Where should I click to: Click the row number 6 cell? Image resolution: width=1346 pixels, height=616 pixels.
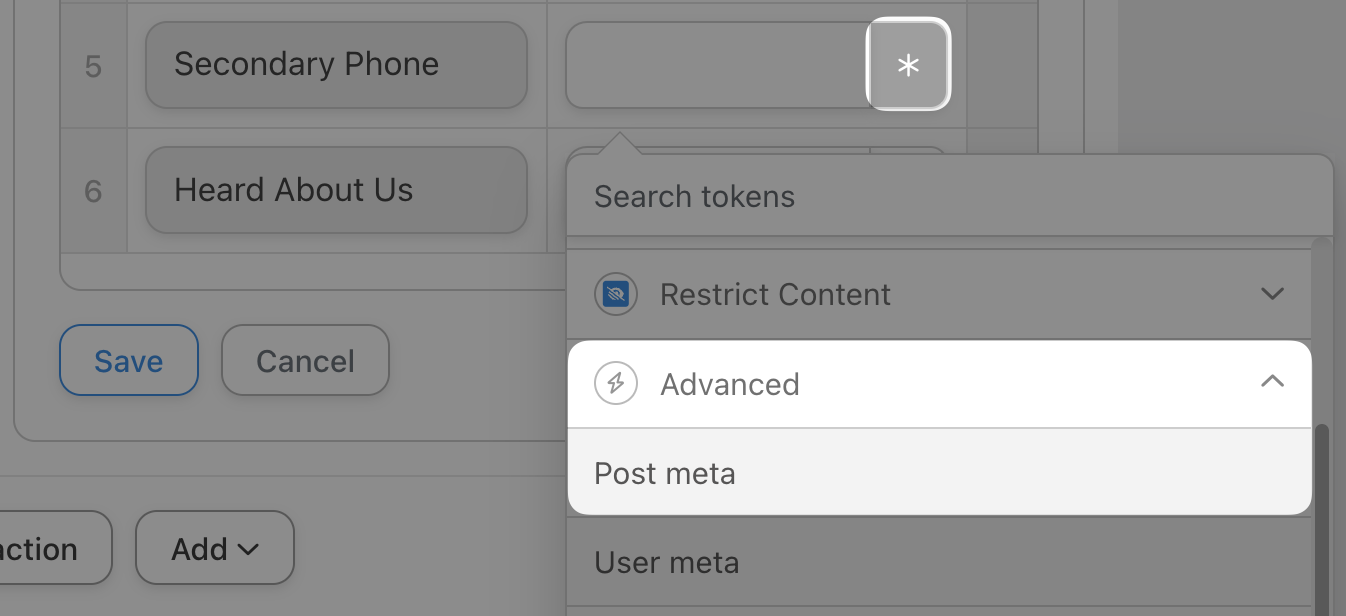pyautogui.click(x=93, y=190)
